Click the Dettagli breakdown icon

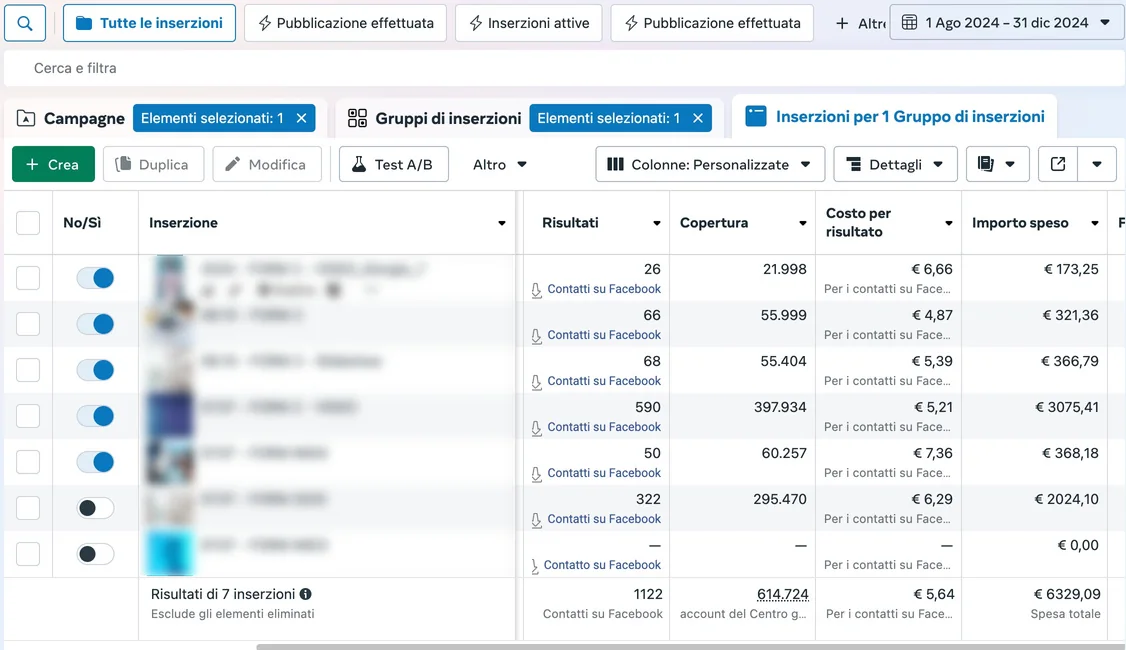[854, 164]
